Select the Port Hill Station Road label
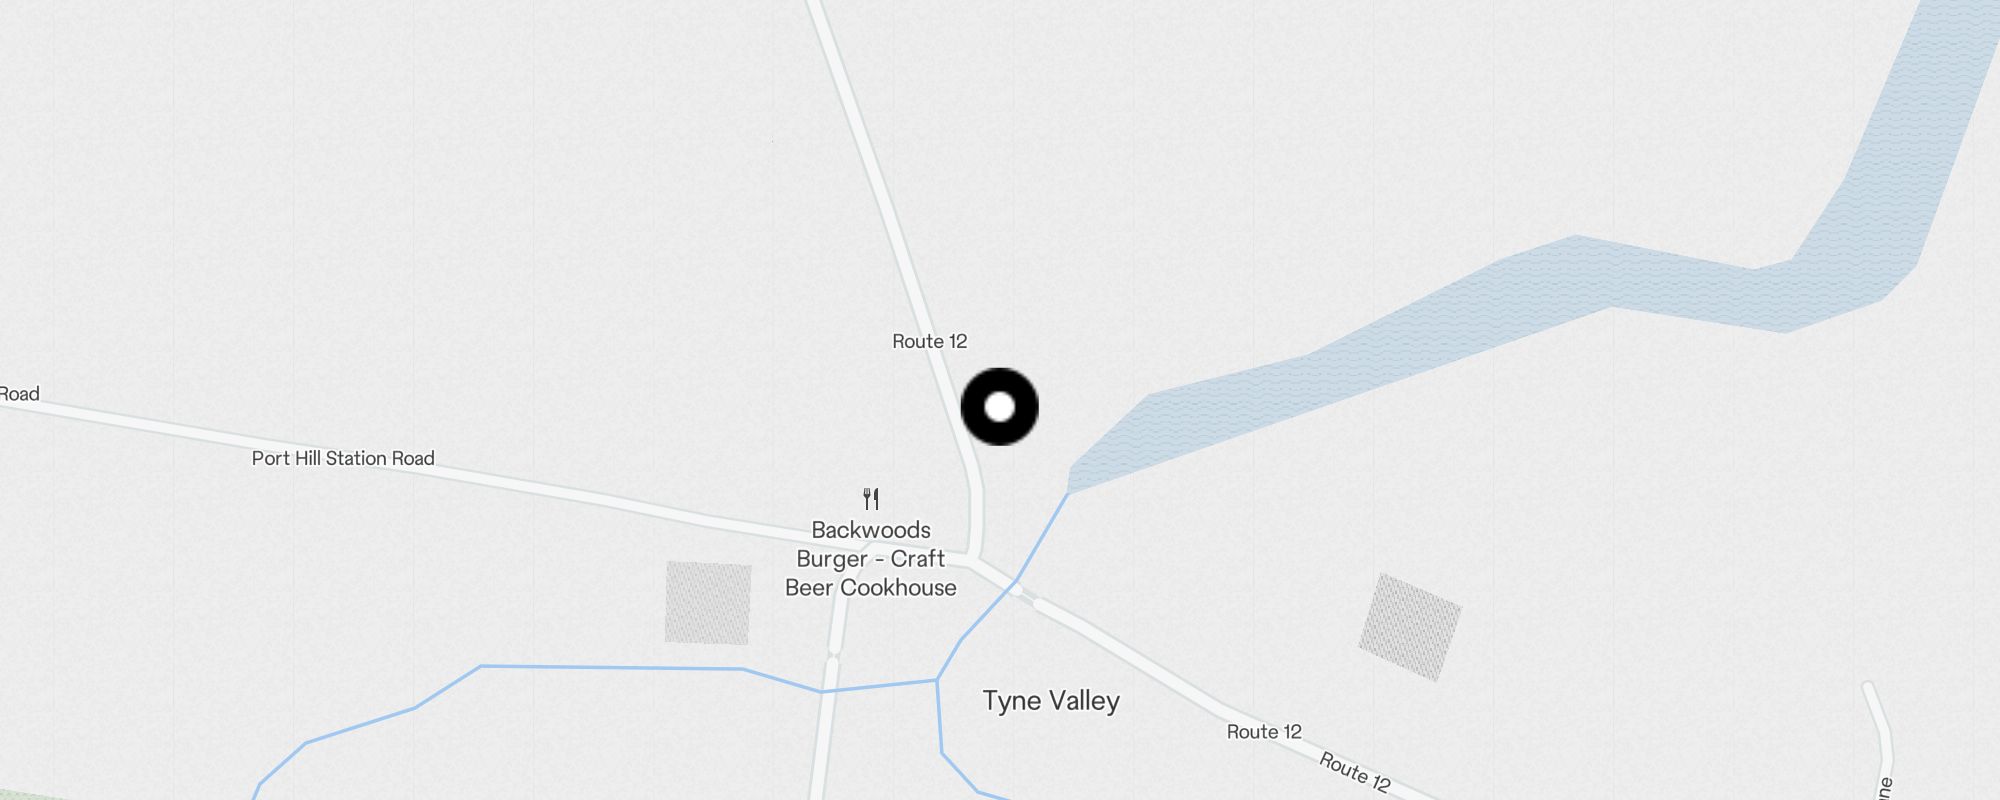 pyautogui.click(x=343, y=458)
